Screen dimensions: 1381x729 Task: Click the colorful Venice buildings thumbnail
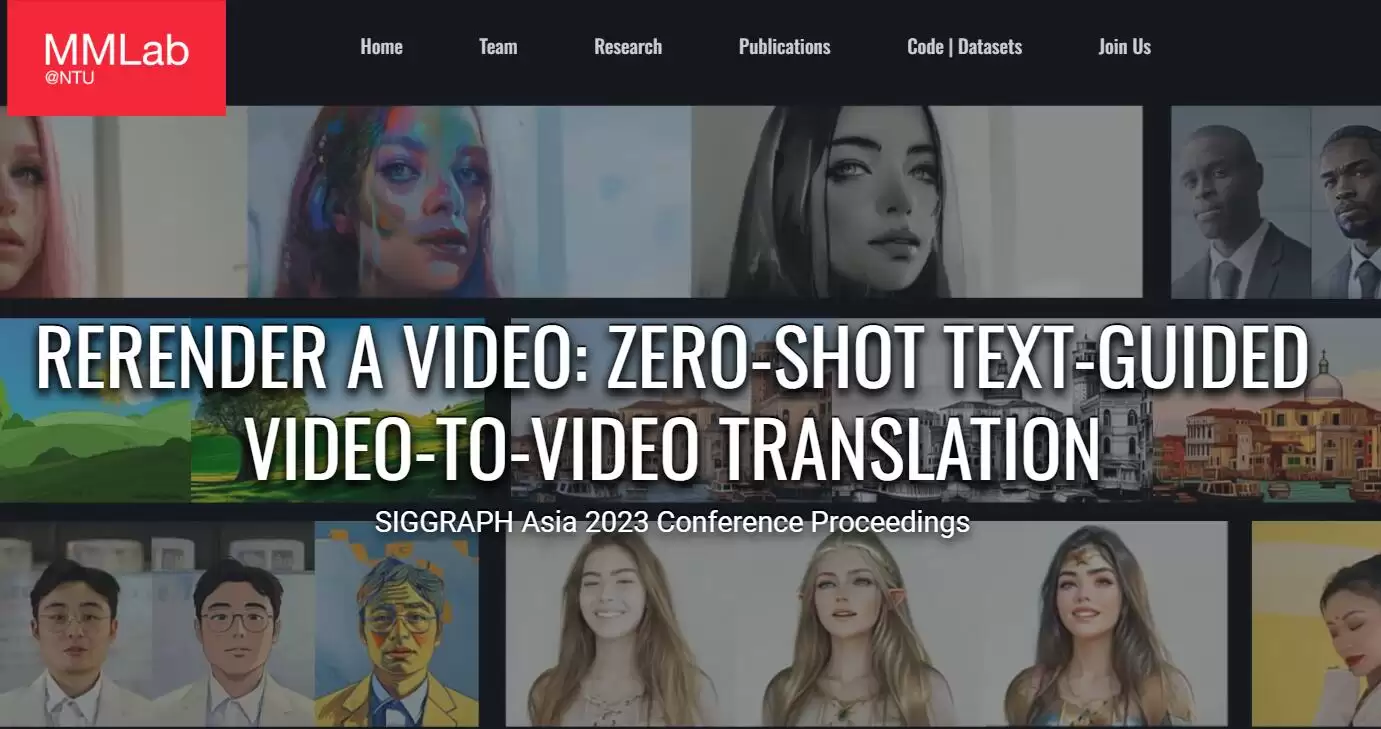[1266, 410]
